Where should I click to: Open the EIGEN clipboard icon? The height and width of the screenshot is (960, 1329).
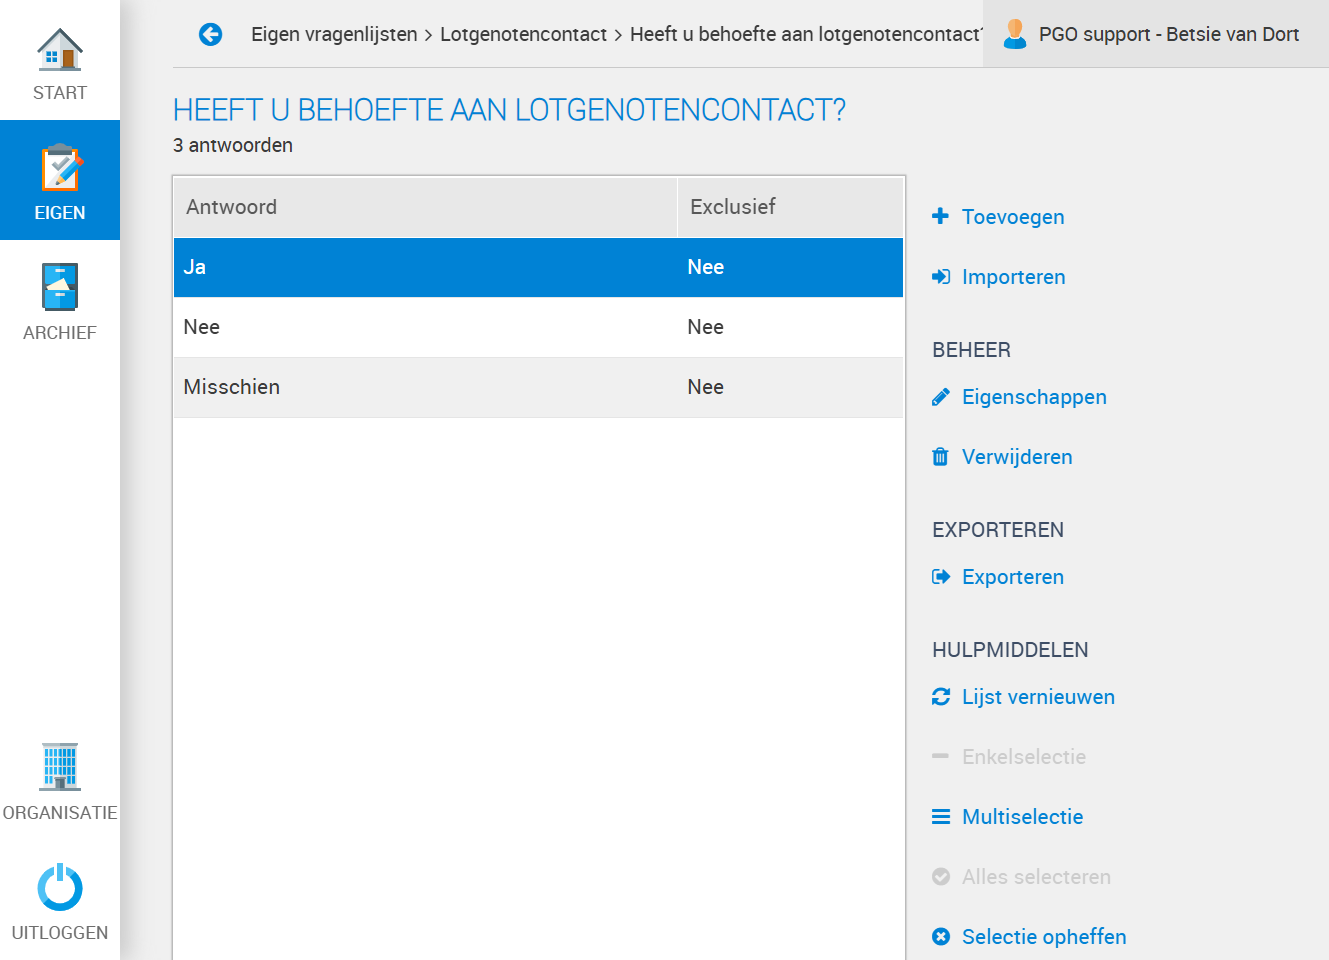(x=60, y=168)
